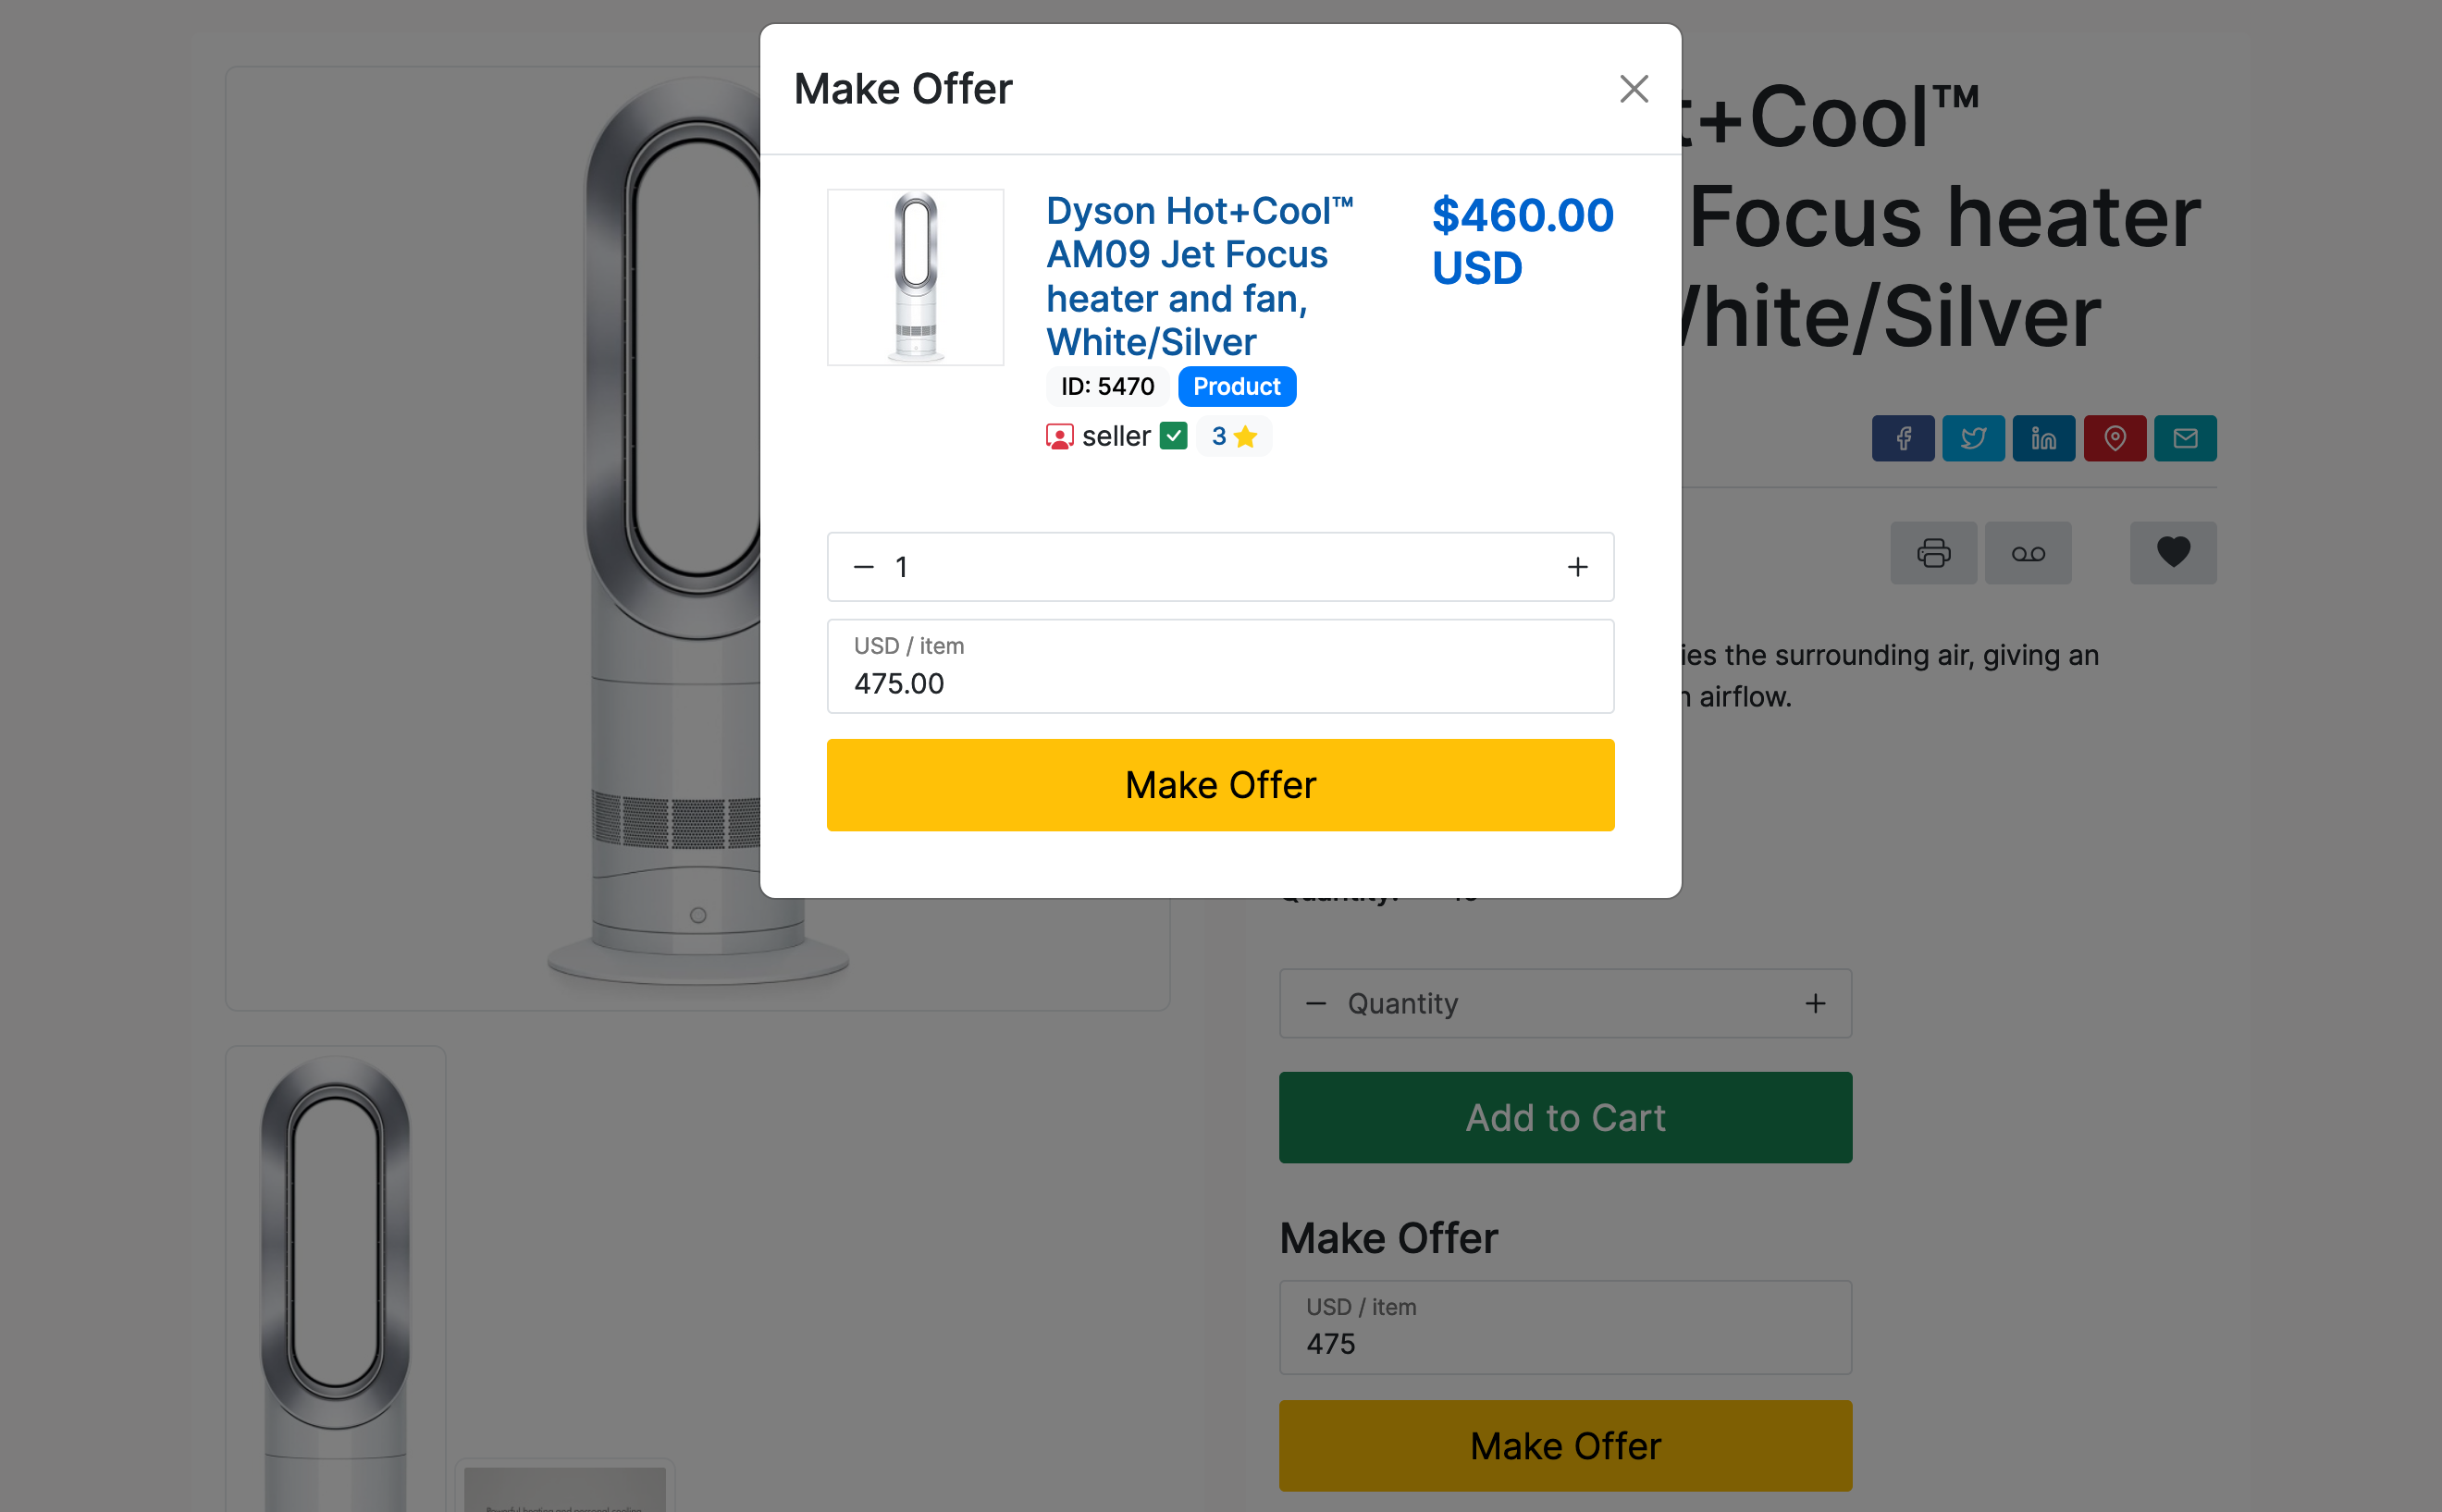
Task: Click the green verified seller checkmark
Action: pos(1173,437)
